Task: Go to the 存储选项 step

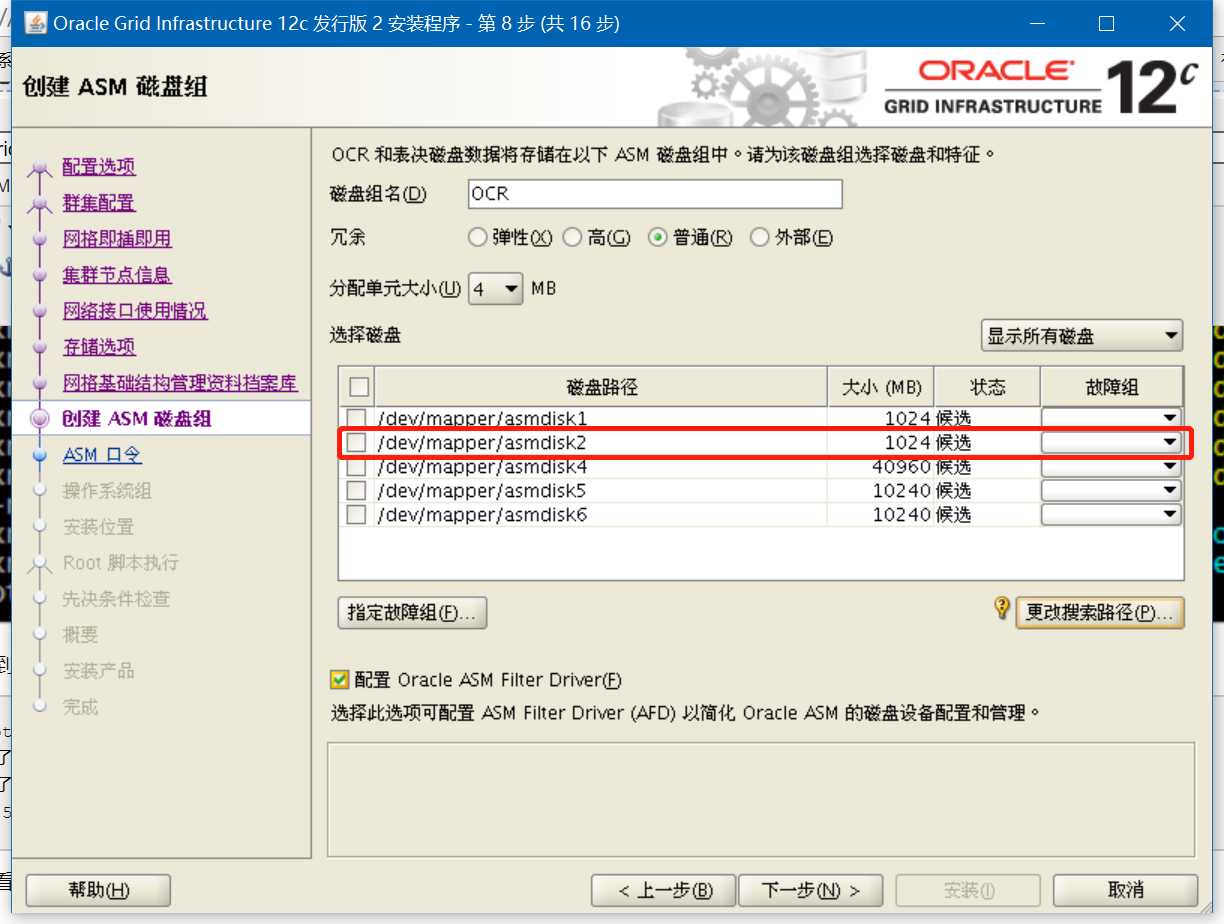Action: point(99,347)
